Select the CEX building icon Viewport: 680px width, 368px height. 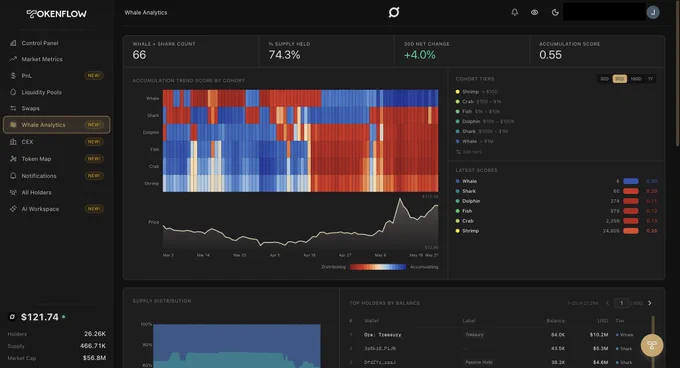tap(13, 142)
